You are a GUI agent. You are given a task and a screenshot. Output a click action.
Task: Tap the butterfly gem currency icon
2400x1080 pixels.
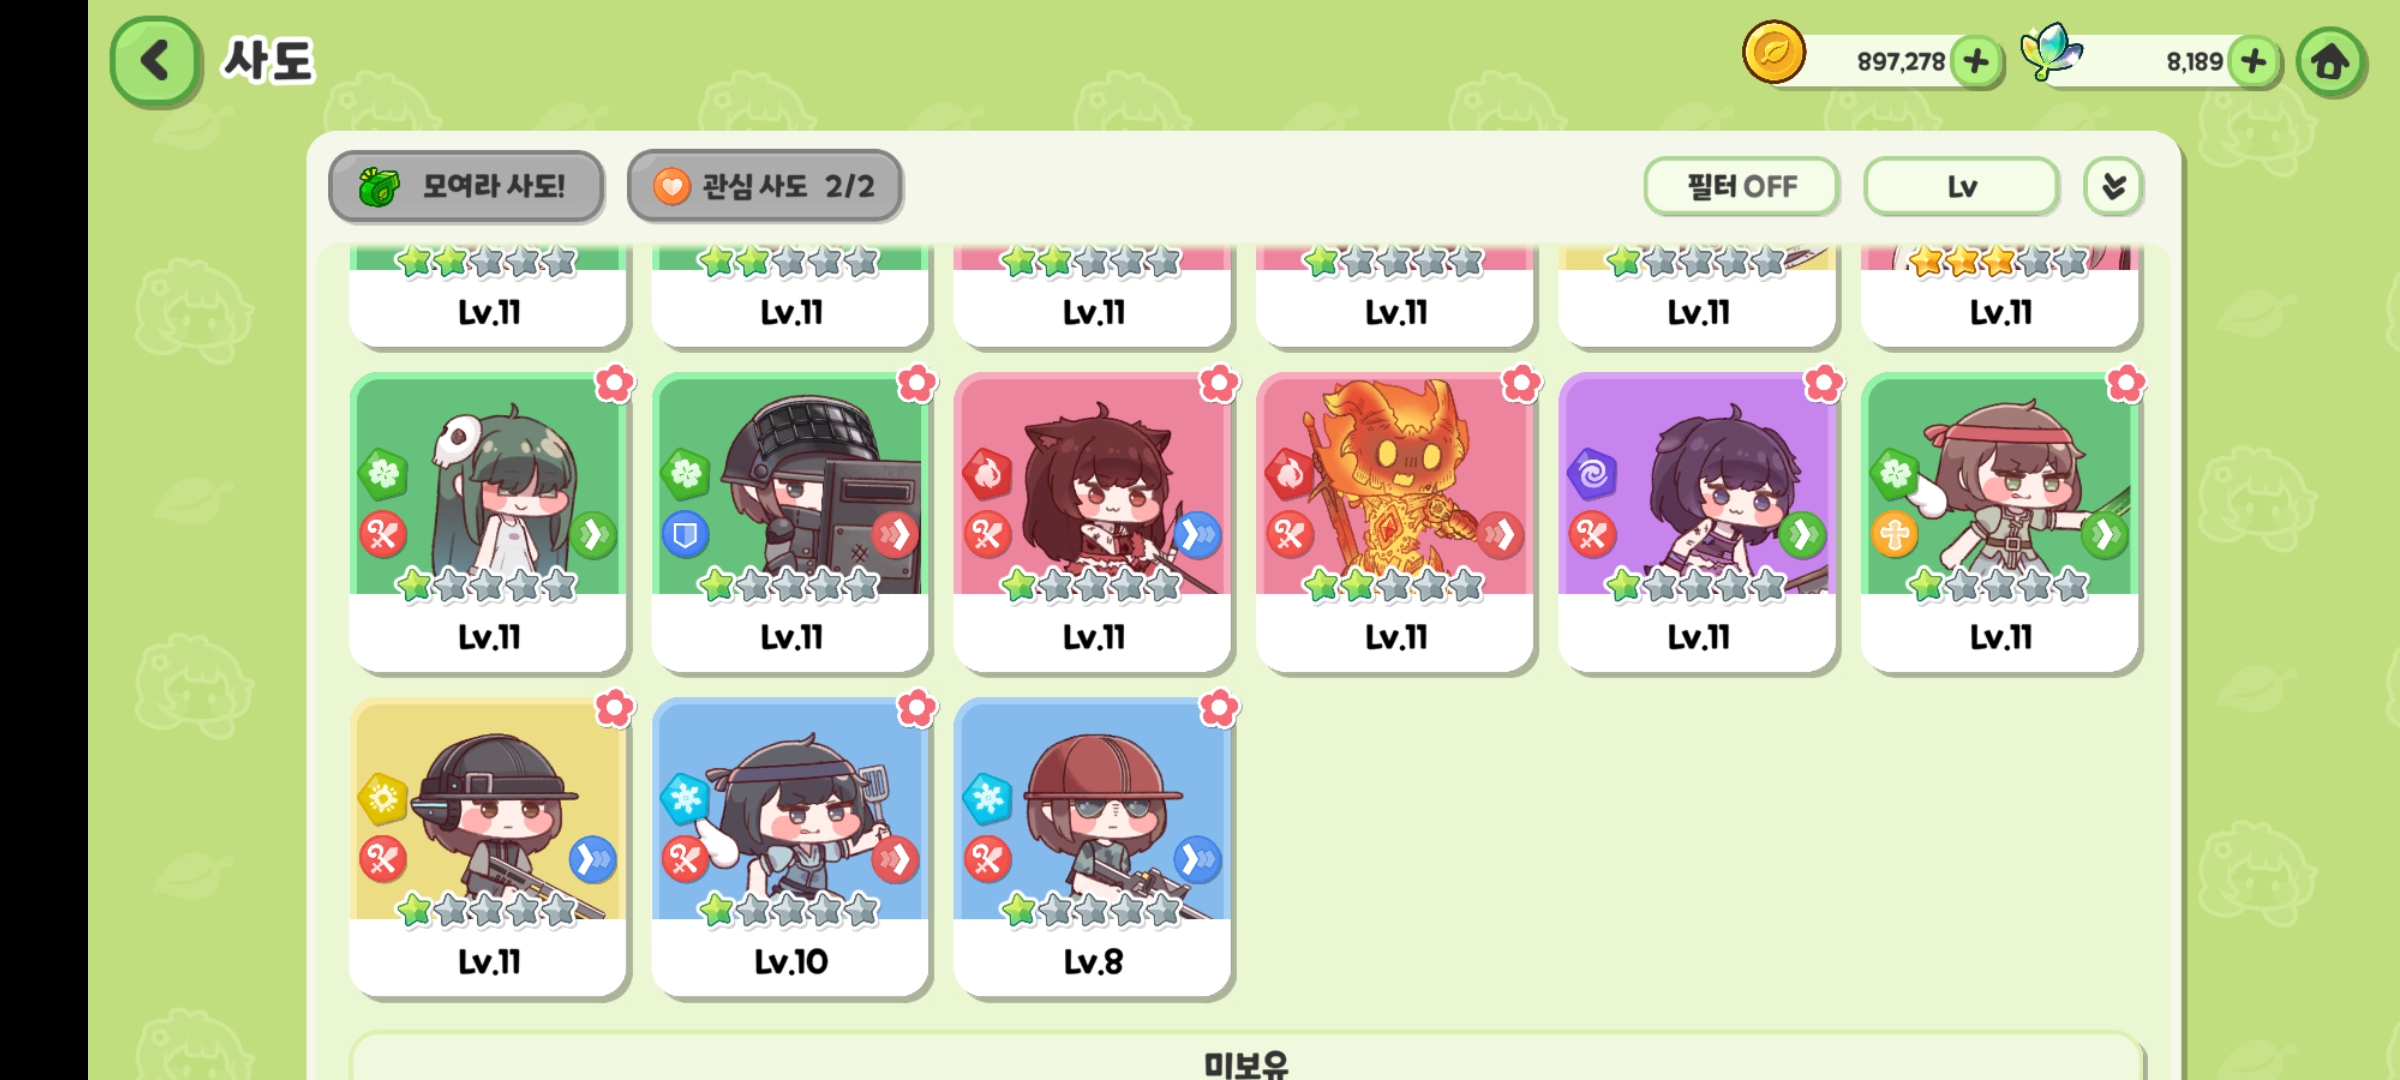click(2051, 52)
